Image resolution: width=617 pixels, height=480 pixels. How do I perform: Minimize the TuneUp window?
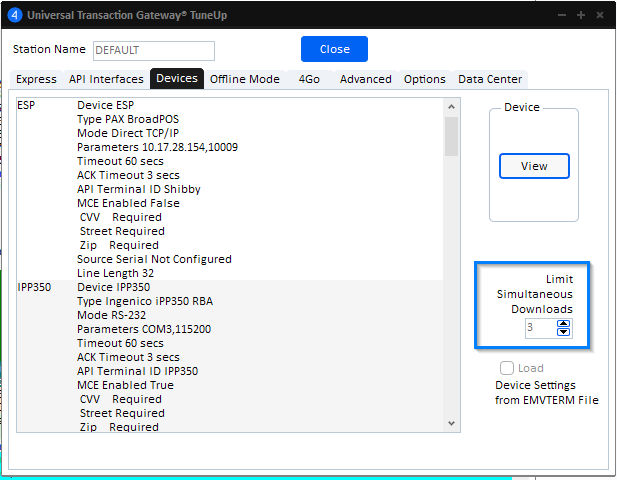(562, 16)
